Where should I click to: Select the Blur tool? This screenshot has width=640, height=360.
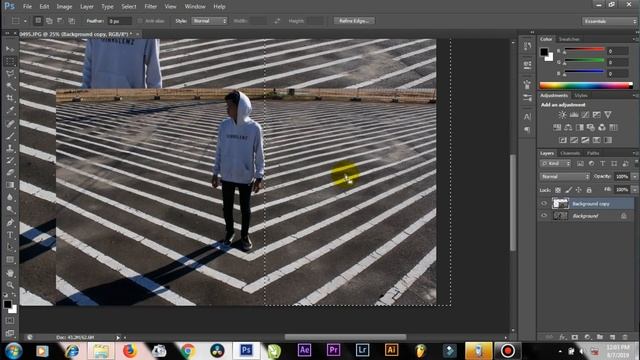point(10,197)
